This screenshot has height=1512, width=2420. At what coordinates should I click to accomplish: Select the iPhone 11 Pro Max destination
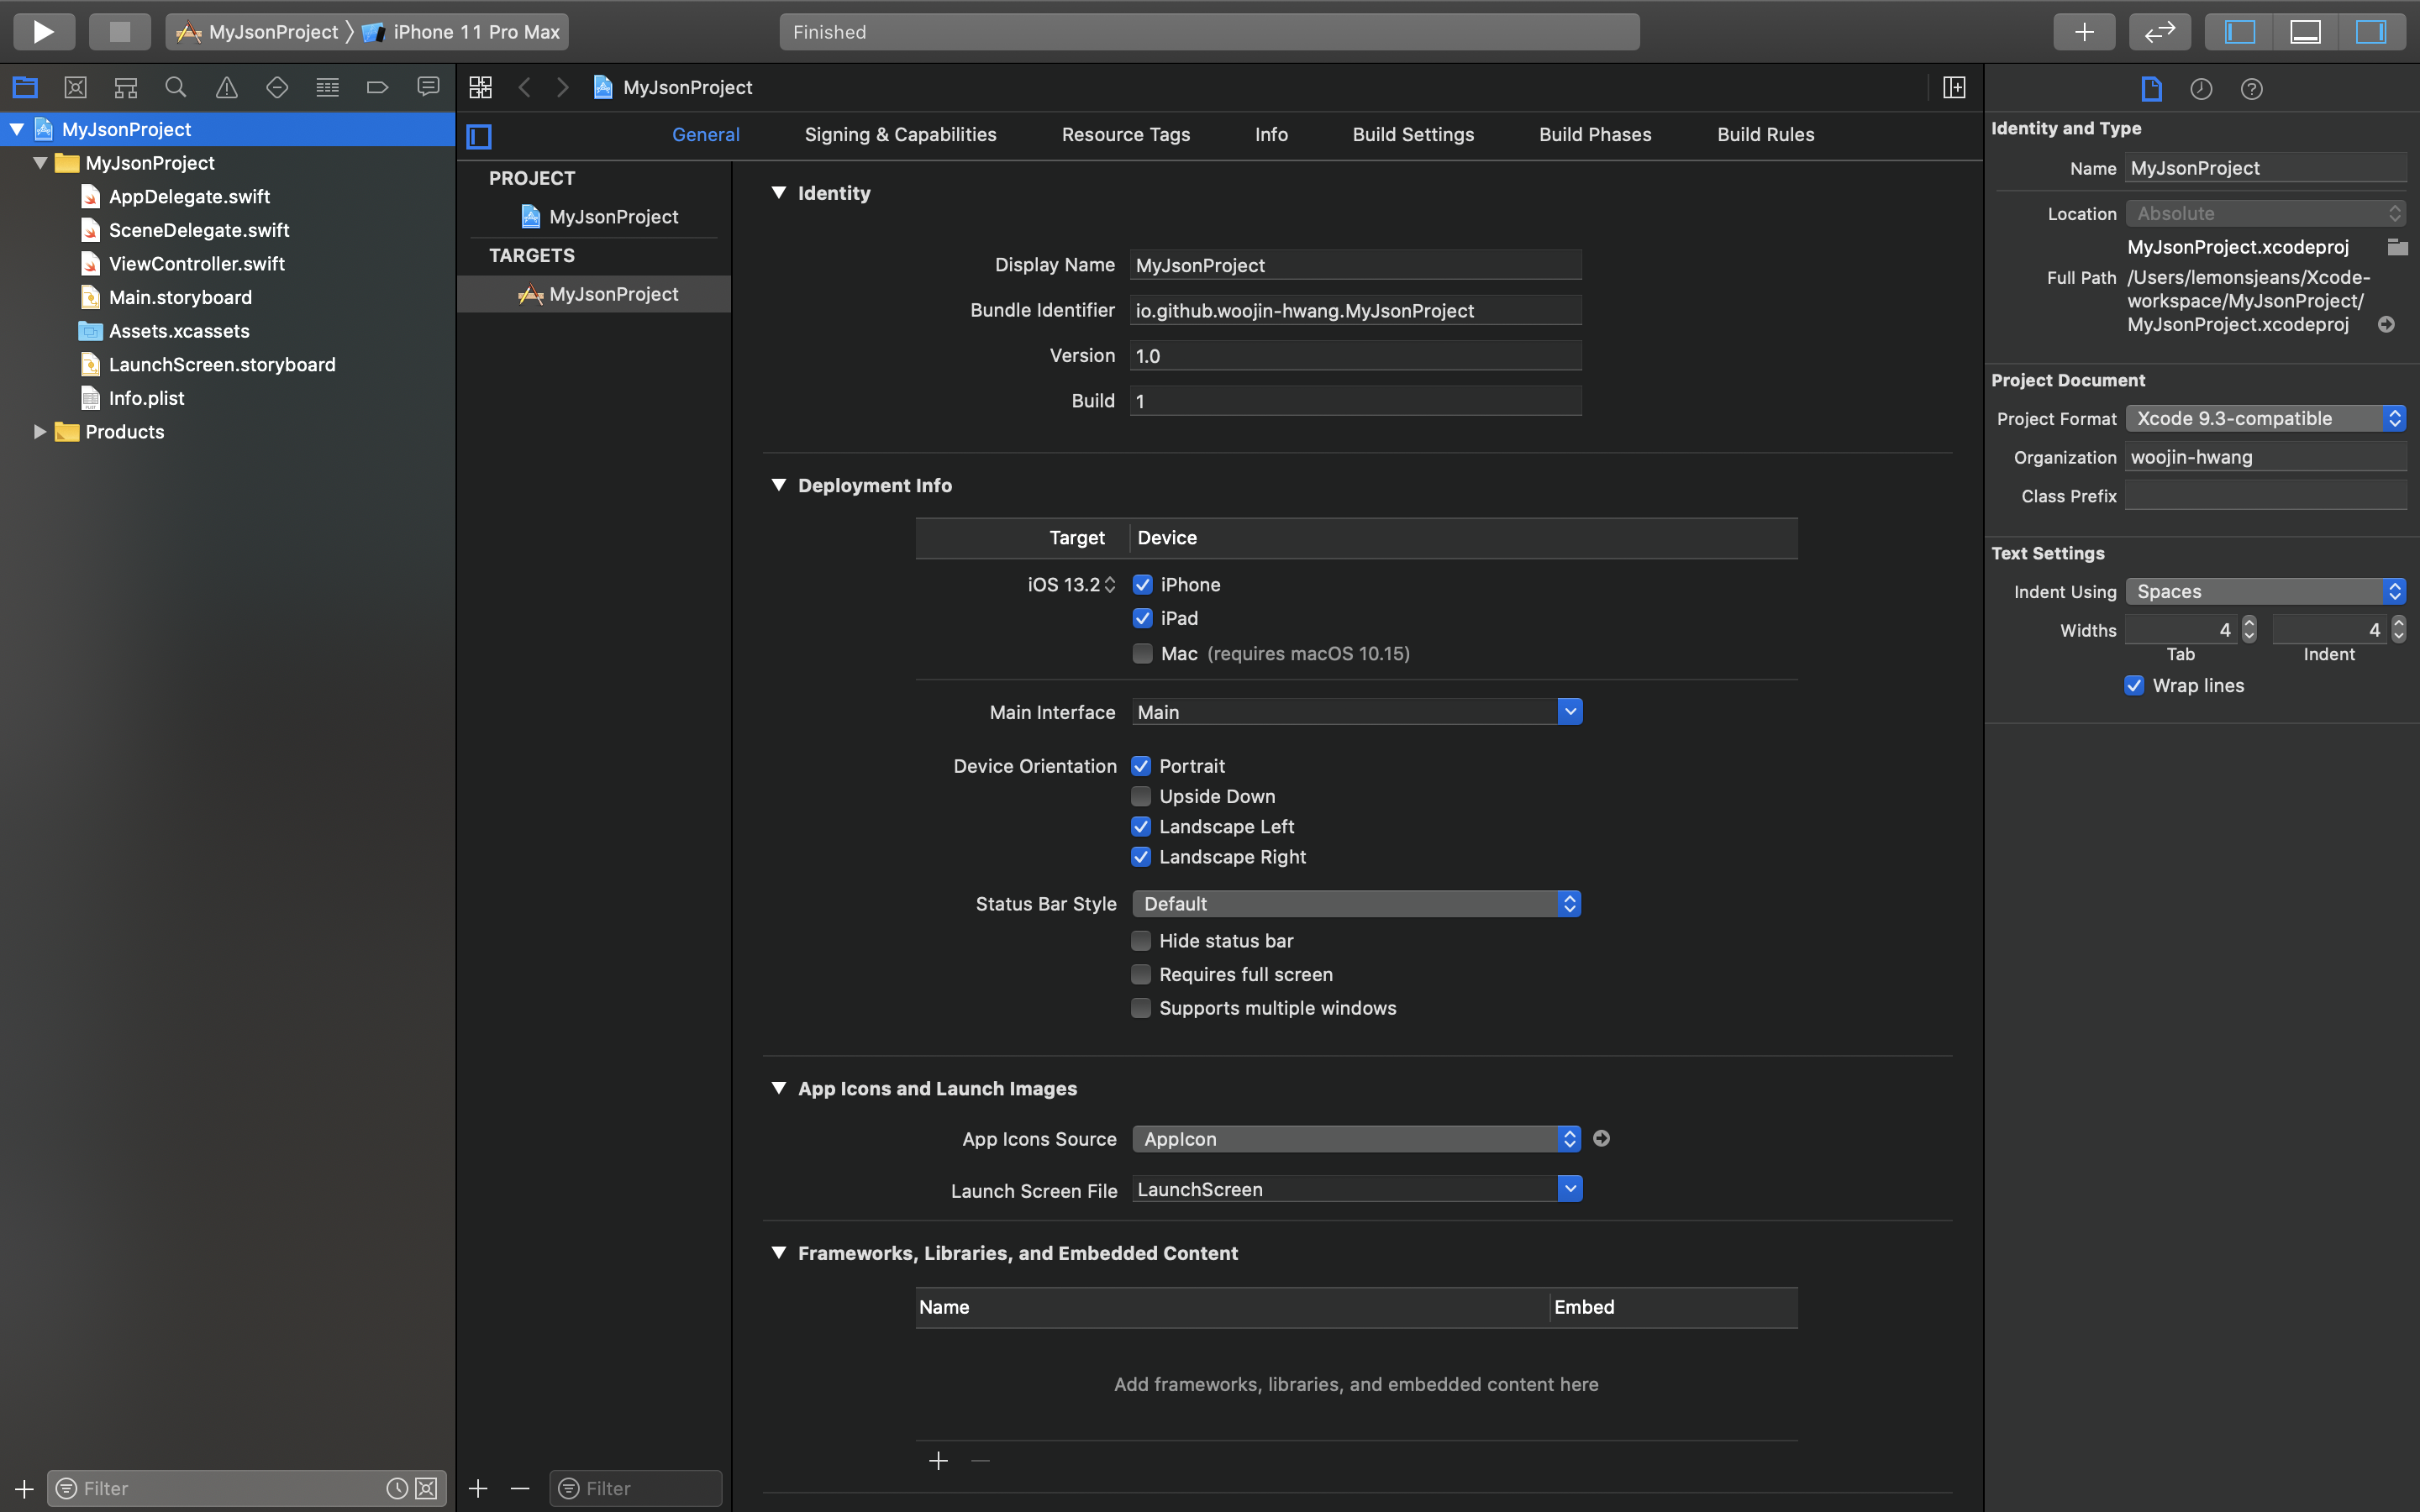[x=475, y=32]
